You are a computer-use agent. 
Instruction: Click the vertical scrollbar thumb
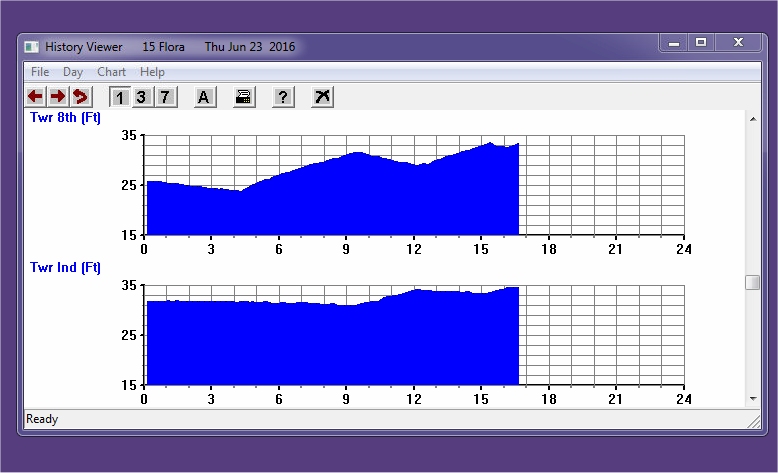point(753,282)
